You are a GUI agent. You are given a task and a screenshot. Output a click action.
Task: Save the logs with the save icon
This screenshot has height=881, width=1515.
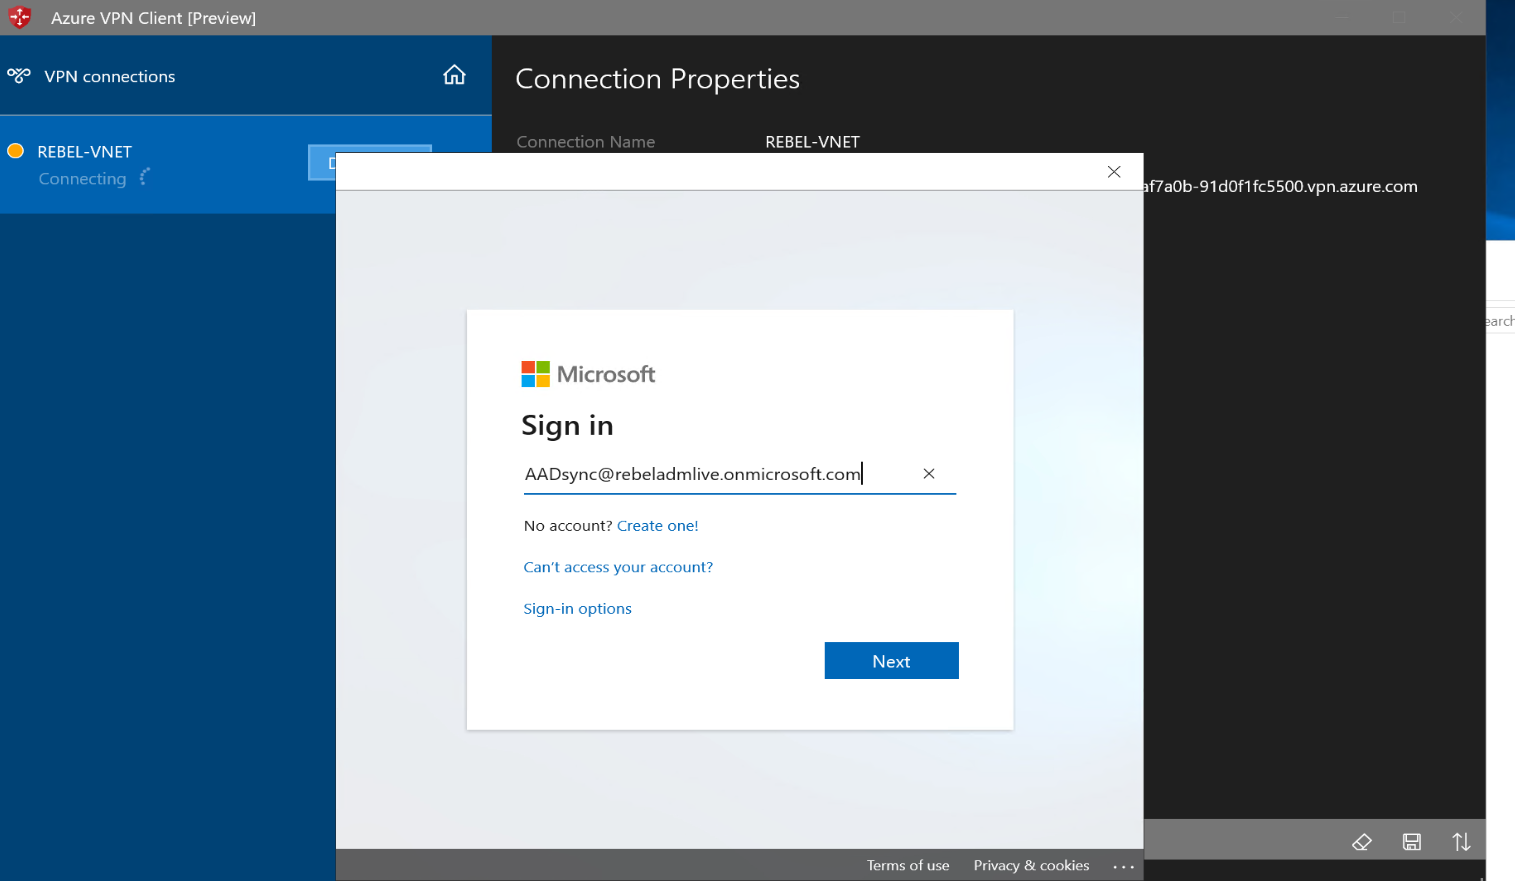pos(1412,842)
